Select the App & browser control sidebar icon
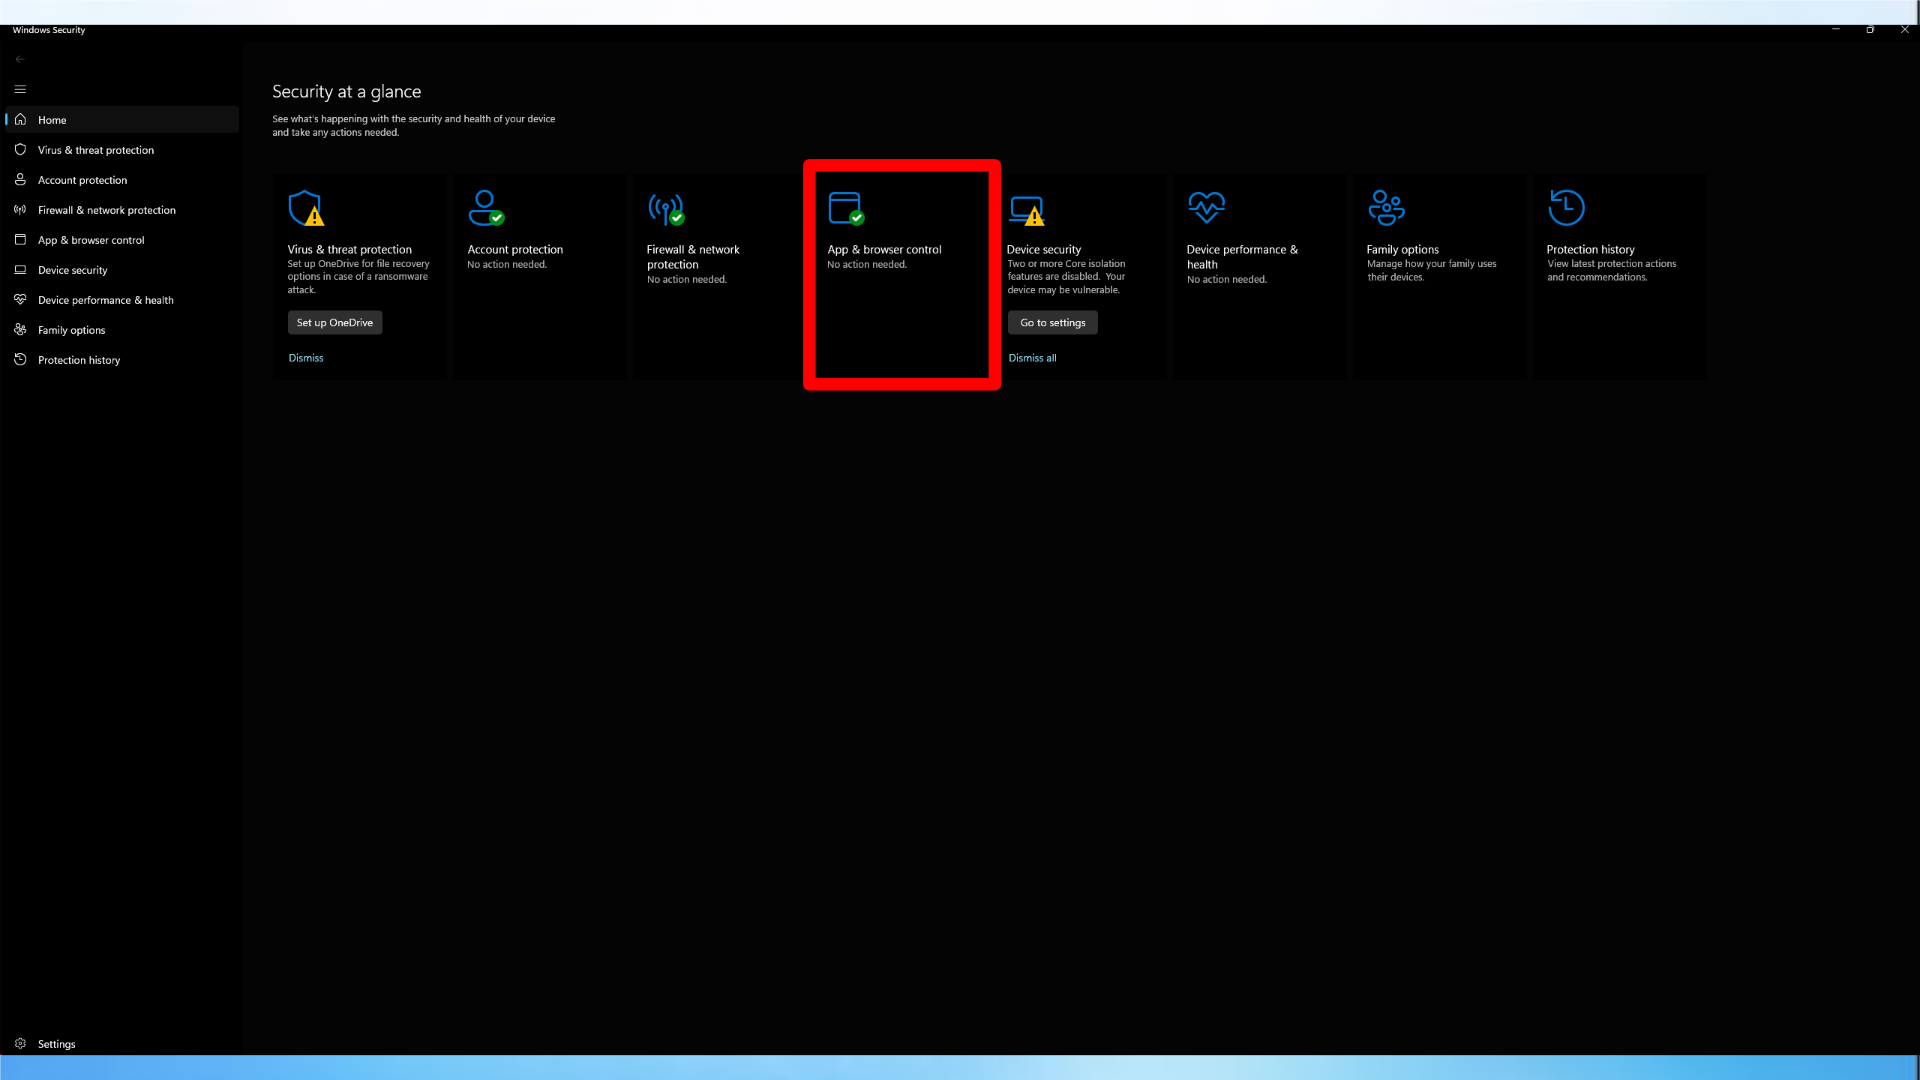Image resolution: width=1920 pixels, height=1080 pixels. 20,239
